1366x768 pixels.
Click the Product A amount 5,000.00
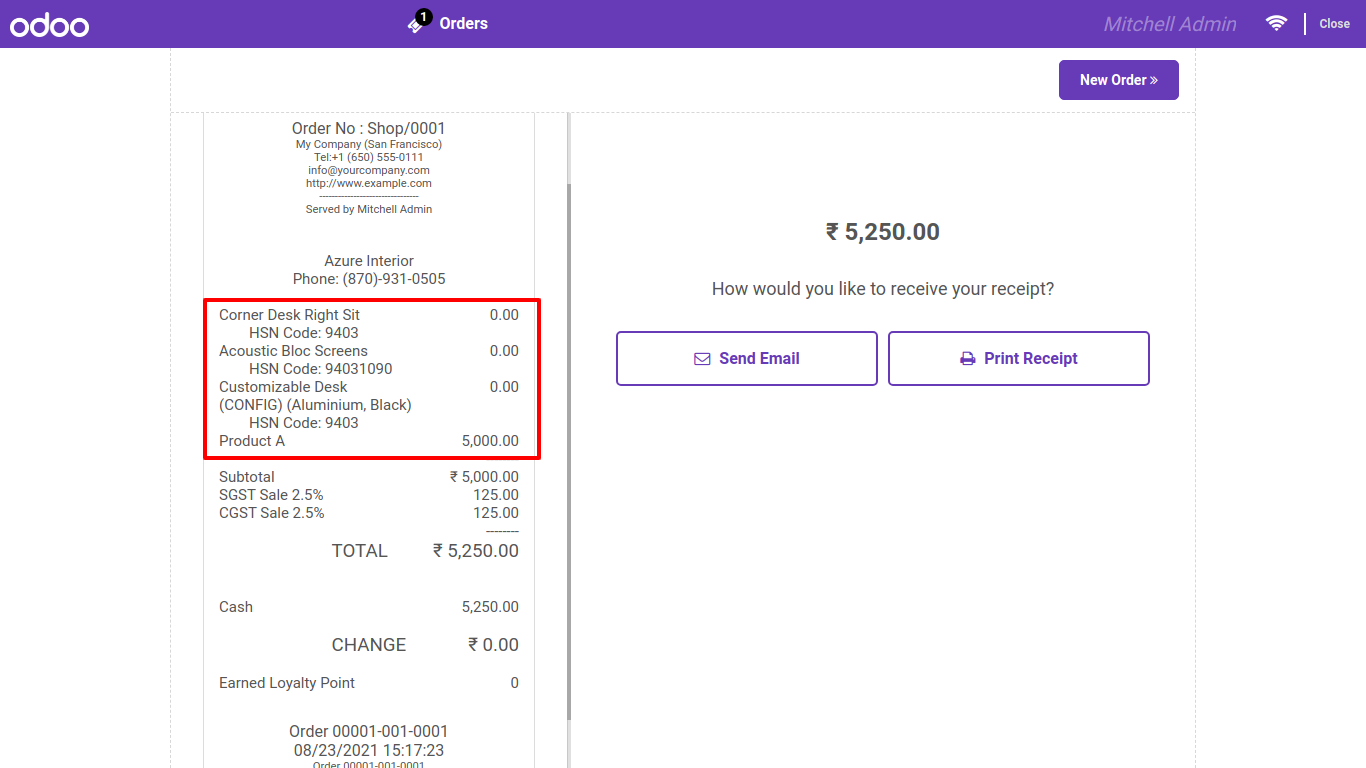point(490,441)
